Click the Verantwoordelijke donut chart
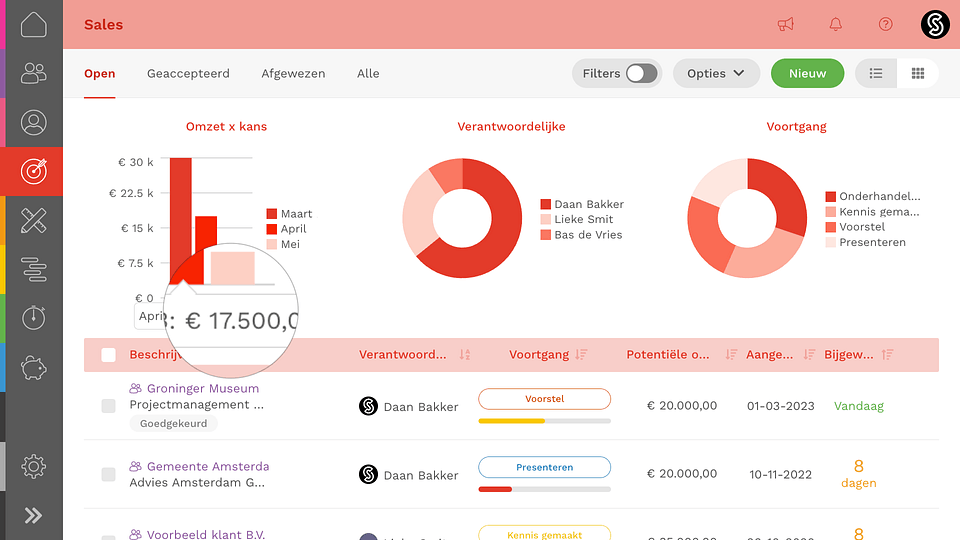Image resolution: width=960 pixels, height=540 pixels. point(462,218)
